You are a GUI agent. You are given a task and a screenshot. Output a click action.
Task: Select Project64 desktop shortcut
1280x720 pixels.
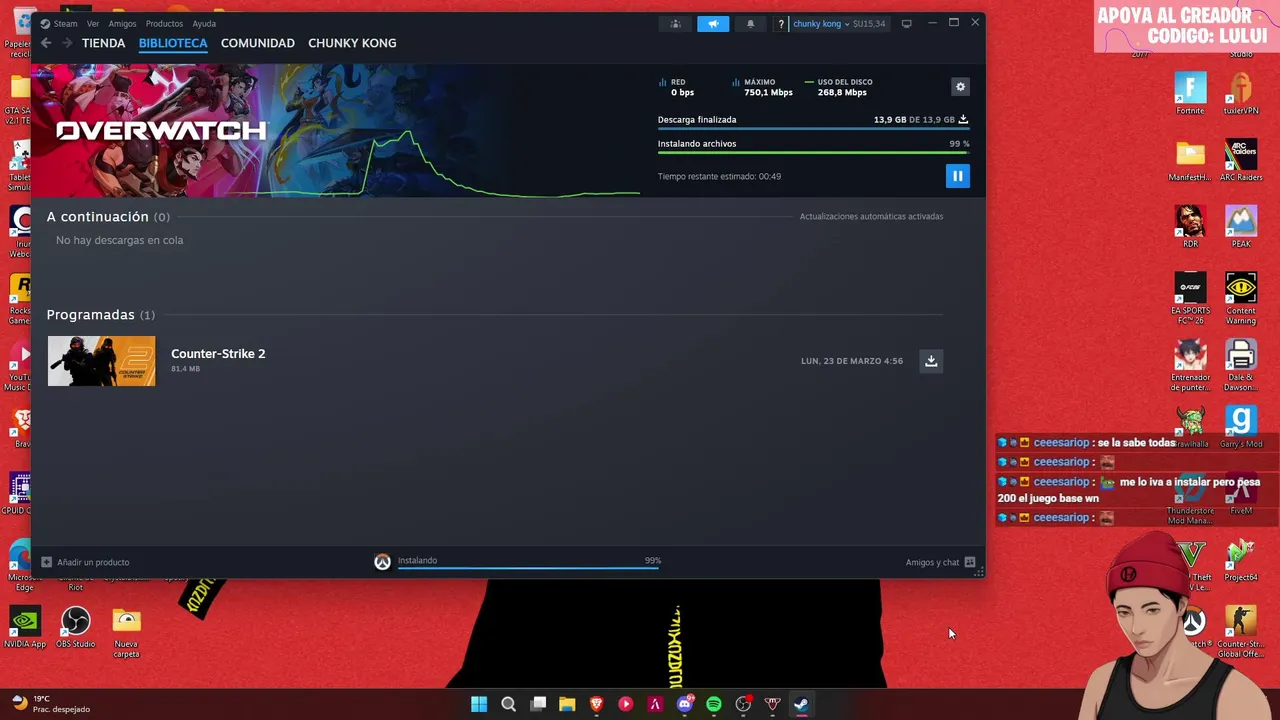(1241, 560)
